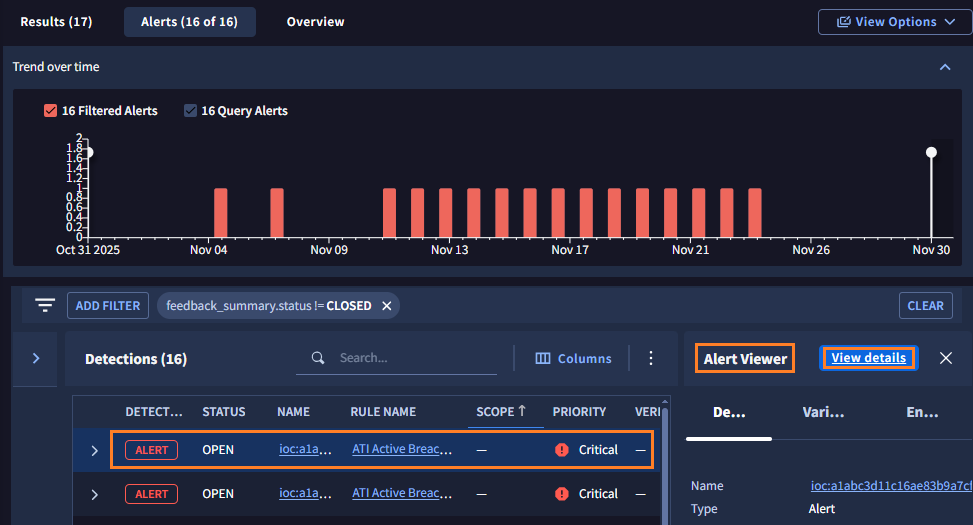Image resolution: width=973 pixels, height=525 pixels.
Task: Close the Alert Viewer panel
Action: click(x=945, y=358)
